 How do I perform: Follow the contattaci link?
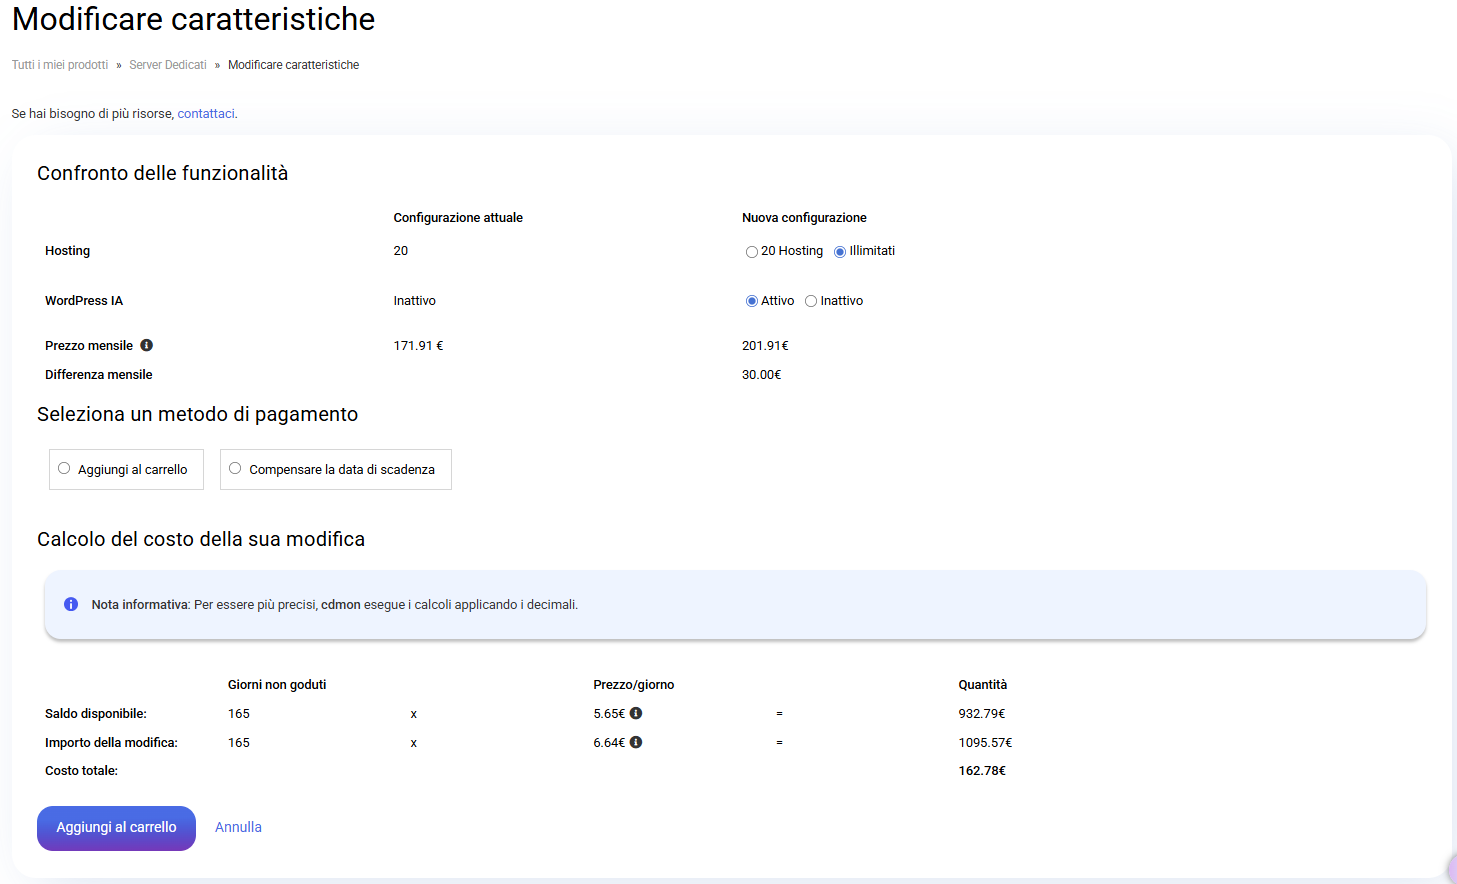(206, 114)
